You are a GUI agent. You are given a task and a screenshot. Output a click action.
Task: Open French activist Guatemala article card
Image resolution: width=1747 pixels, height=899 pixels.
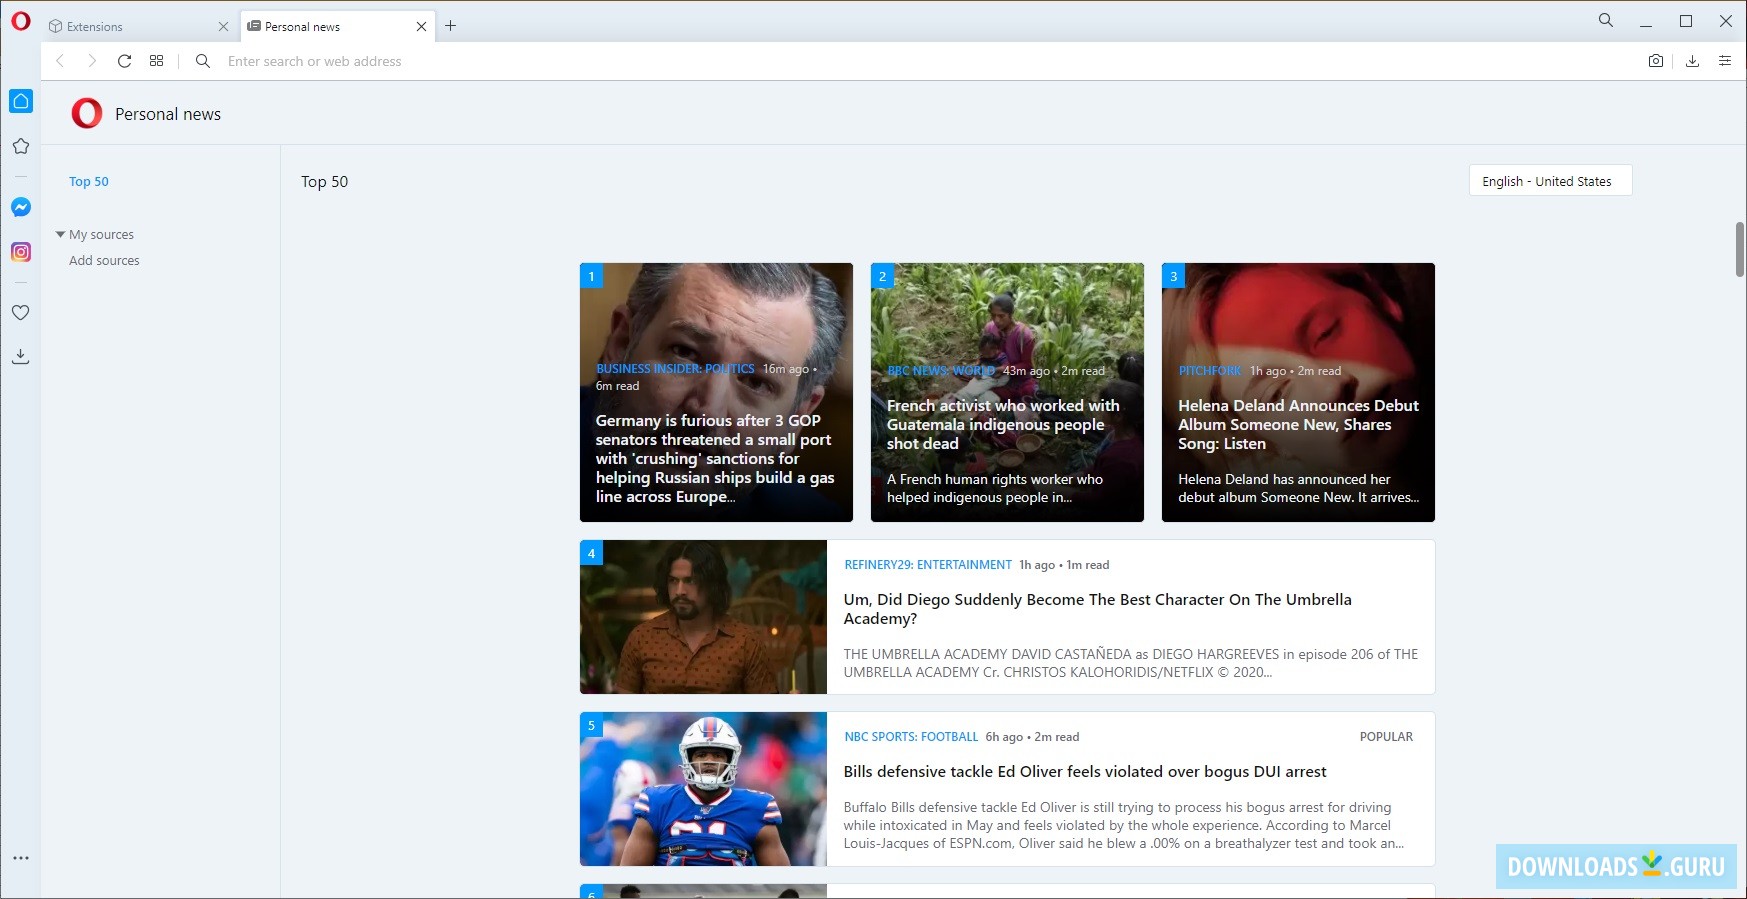pyautogui.click(x=1007, y=392)
